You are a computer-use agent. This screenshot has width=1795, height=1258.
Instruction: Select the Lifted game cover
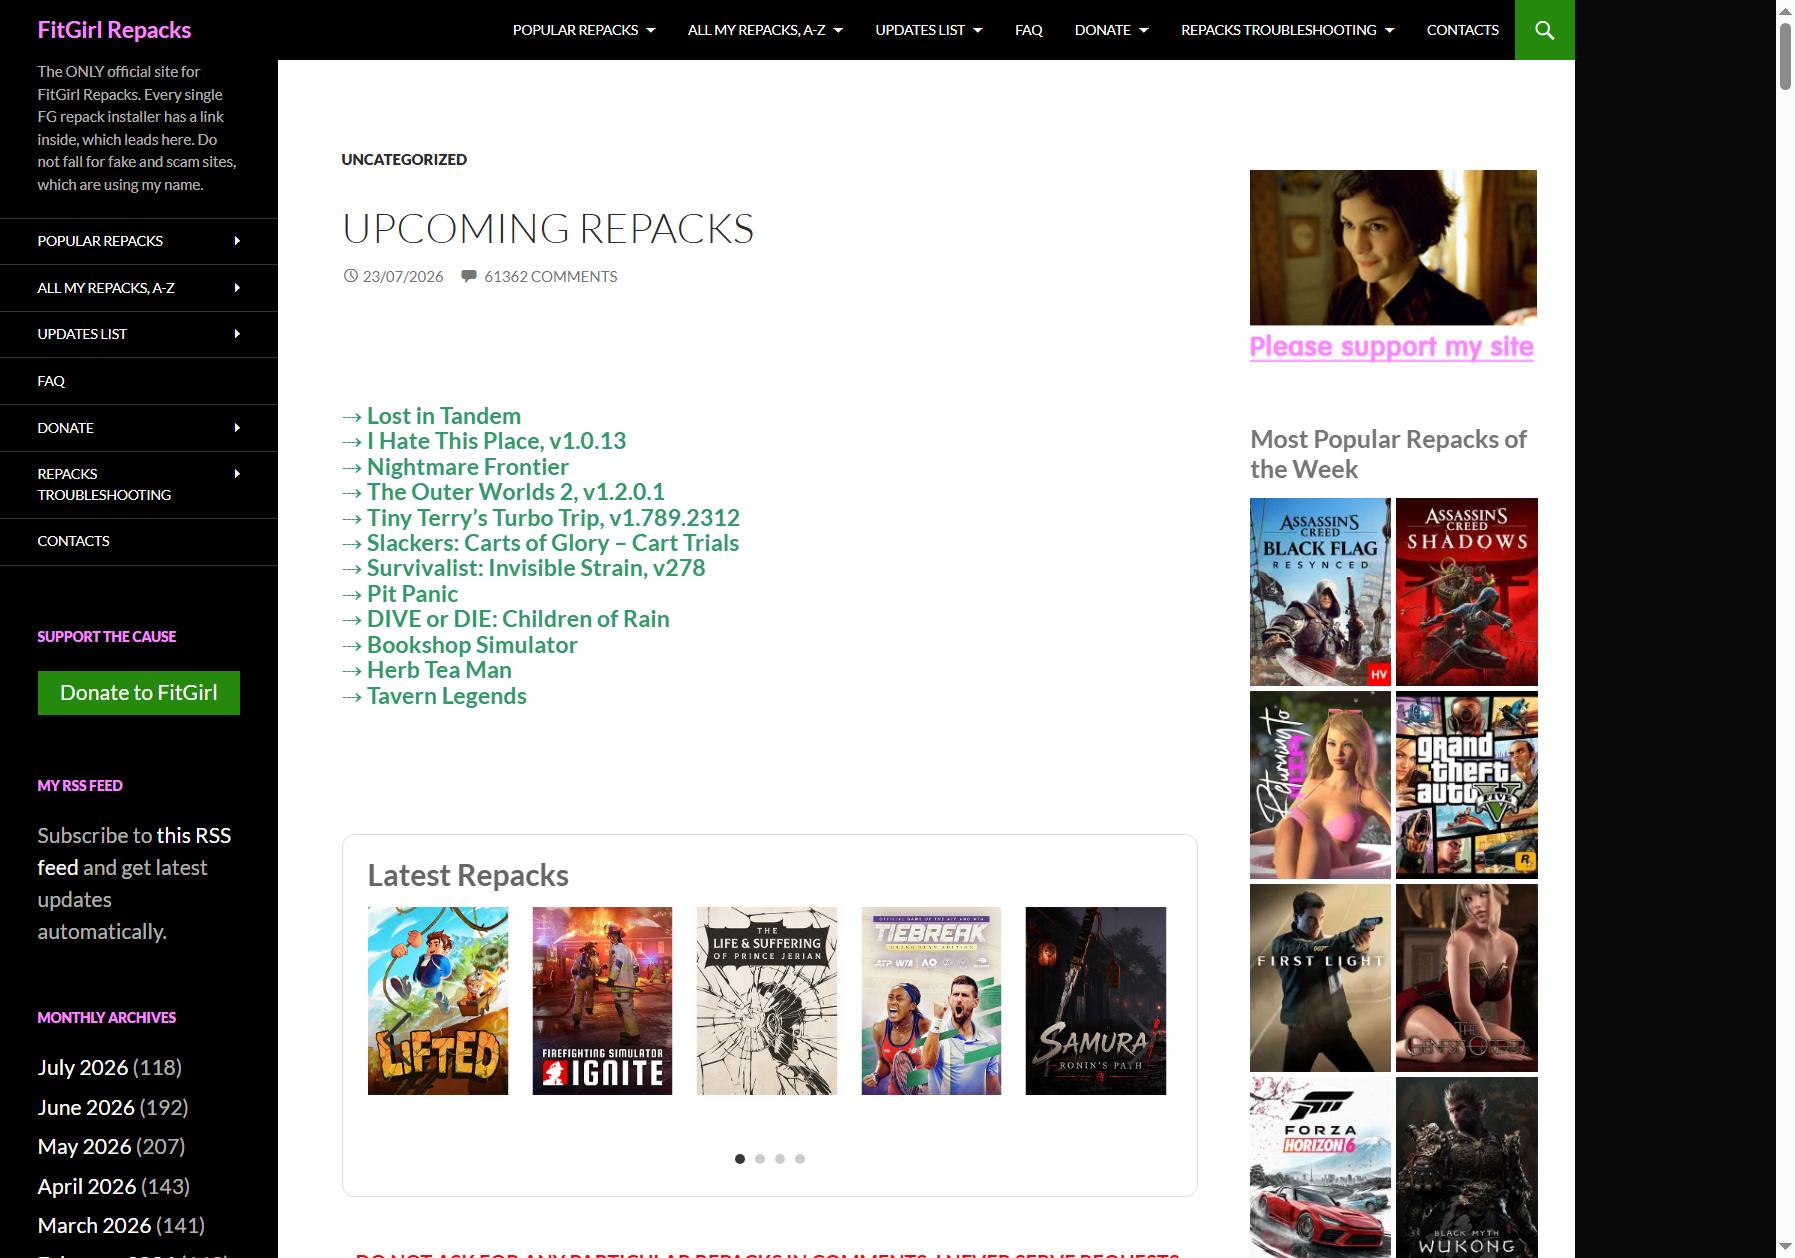coord(438,1000)
